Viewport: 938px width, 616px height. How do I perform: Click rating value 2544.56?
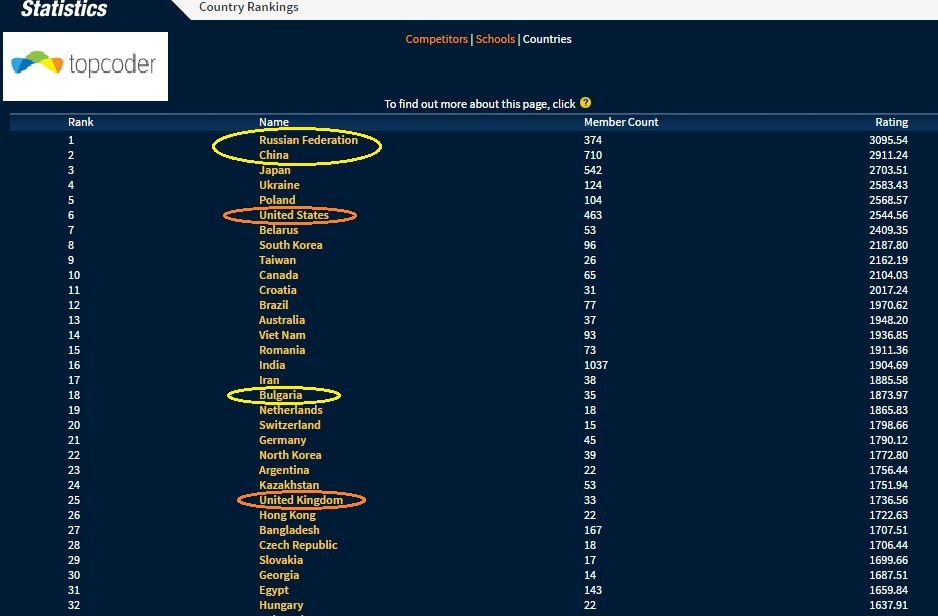888,215
